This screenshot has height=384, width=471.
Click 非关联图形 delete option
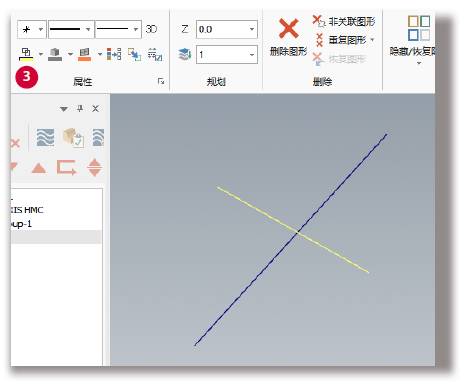[344, 22]
